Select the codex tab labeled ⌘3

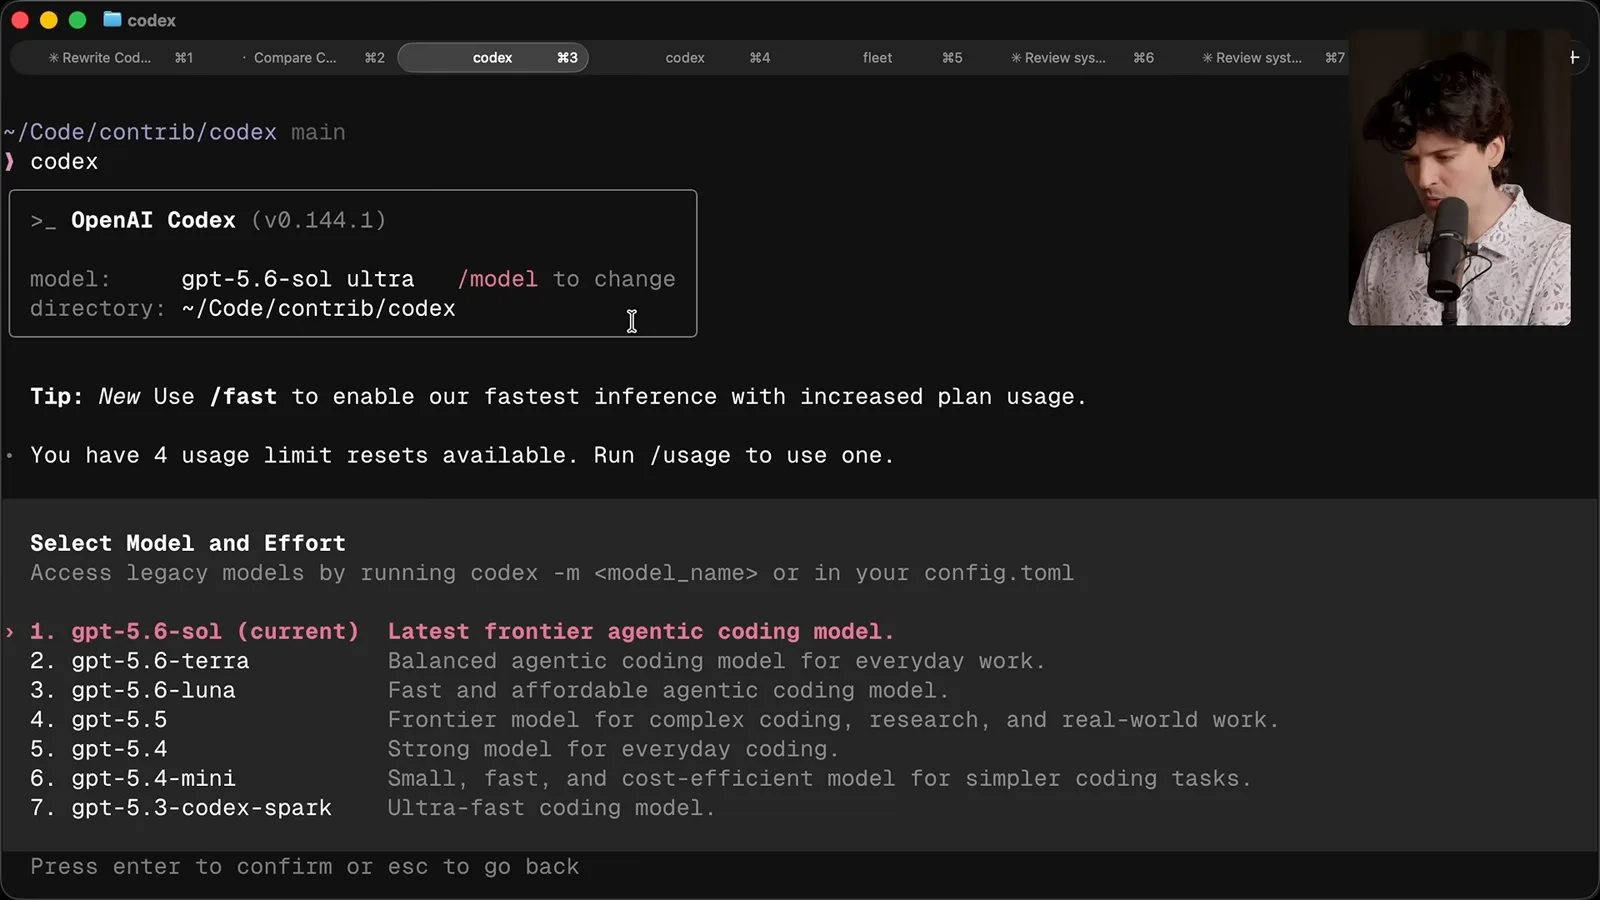point(493,58)
